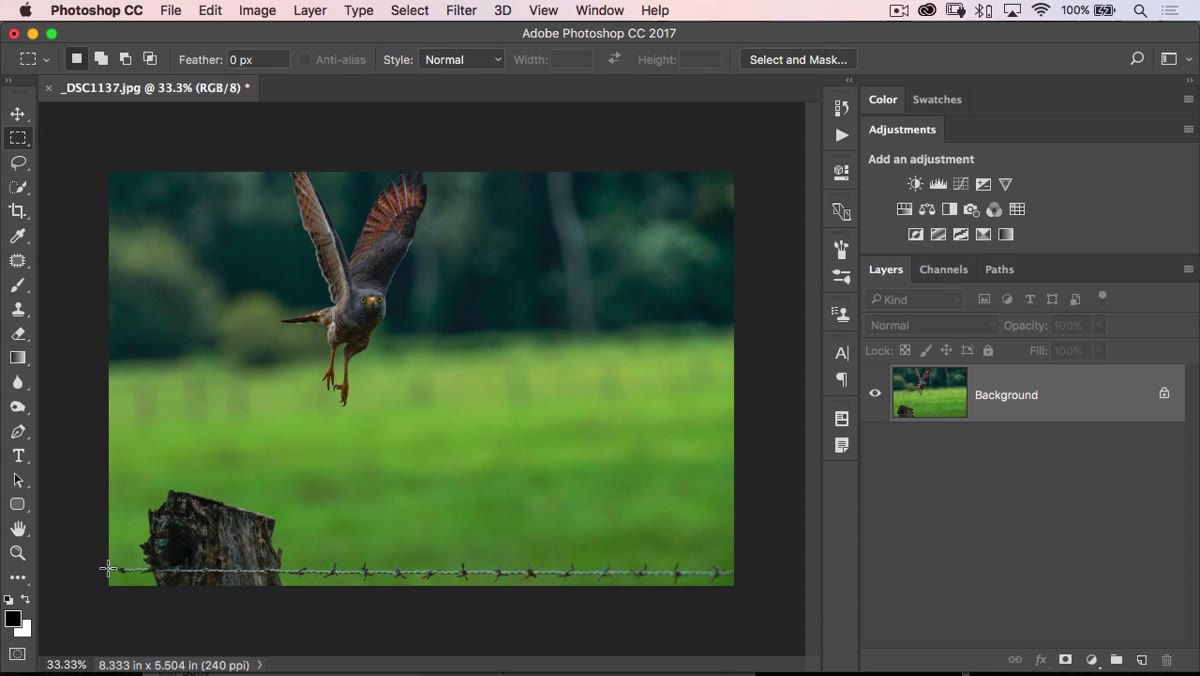1200x676 pixels.
Task: Enable the Add to selection mode
Action: (101, 60)
